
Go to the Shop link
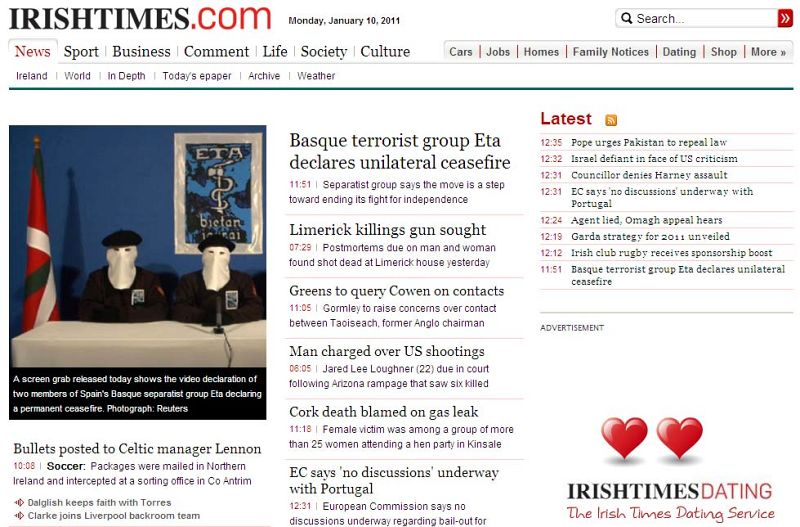click(x=723, y=52)
